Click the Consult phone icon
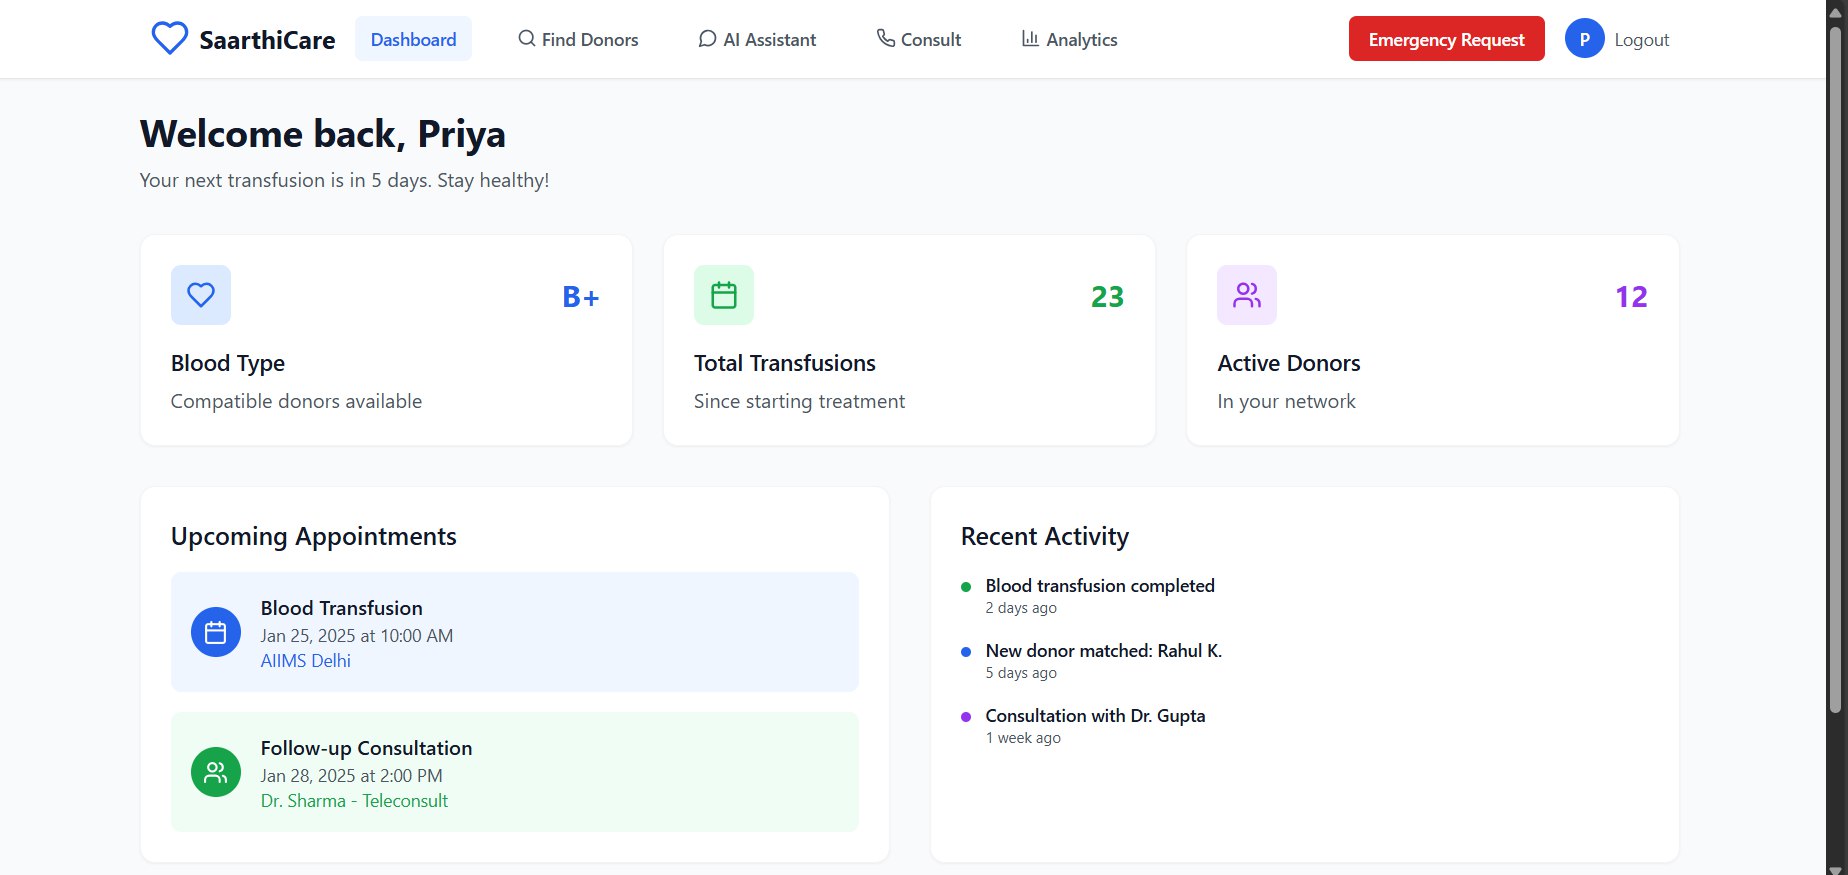This screenshot has height=875, width=1848. pyautogui.click(x=886, y=38)
